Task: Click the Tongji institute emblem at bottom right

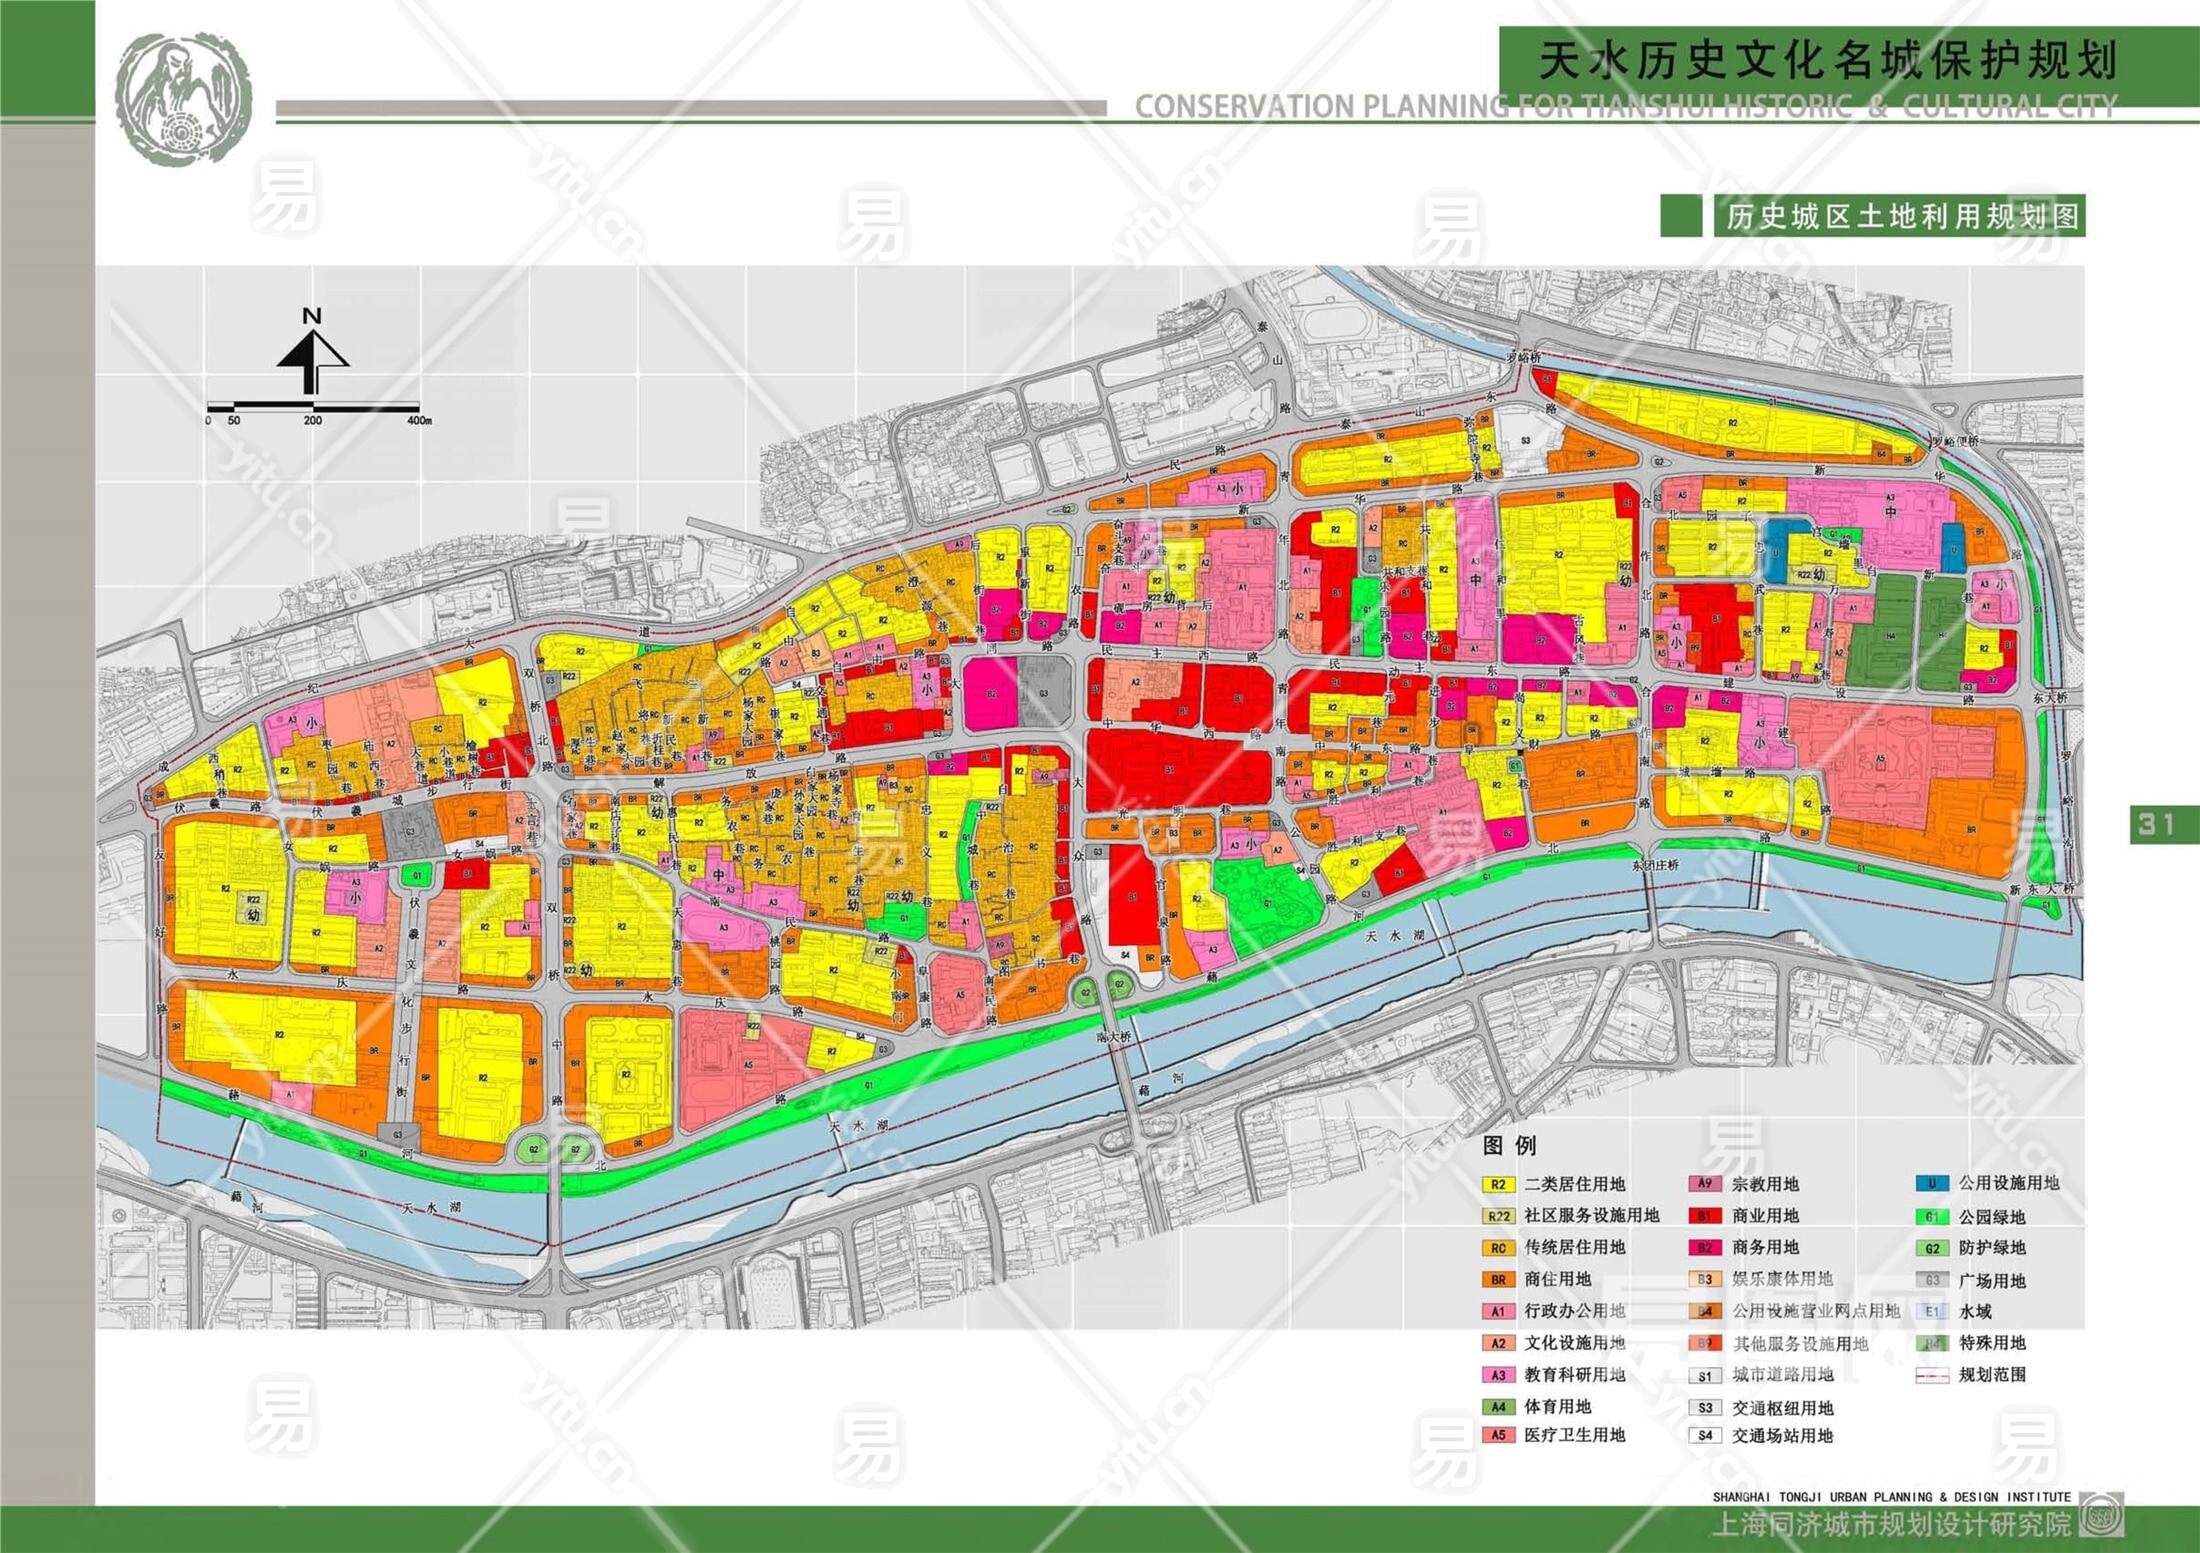Action: (x=2101, y=1515)
